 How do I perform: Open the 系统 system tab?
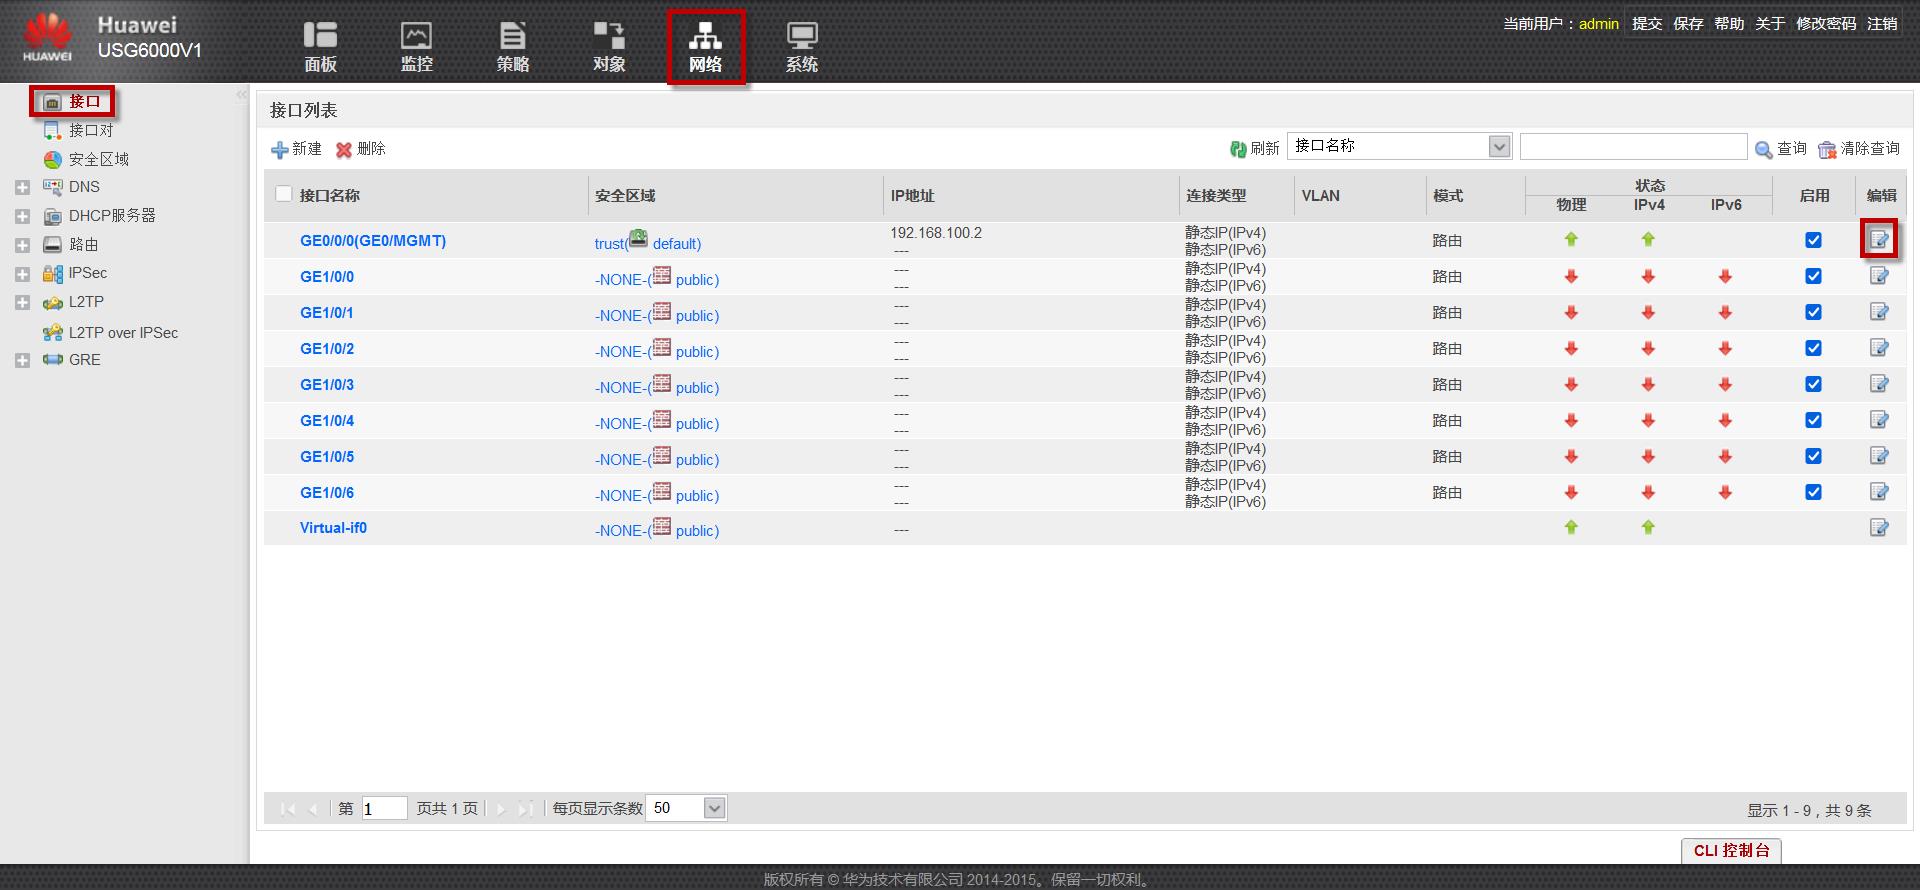pos(801,47)
